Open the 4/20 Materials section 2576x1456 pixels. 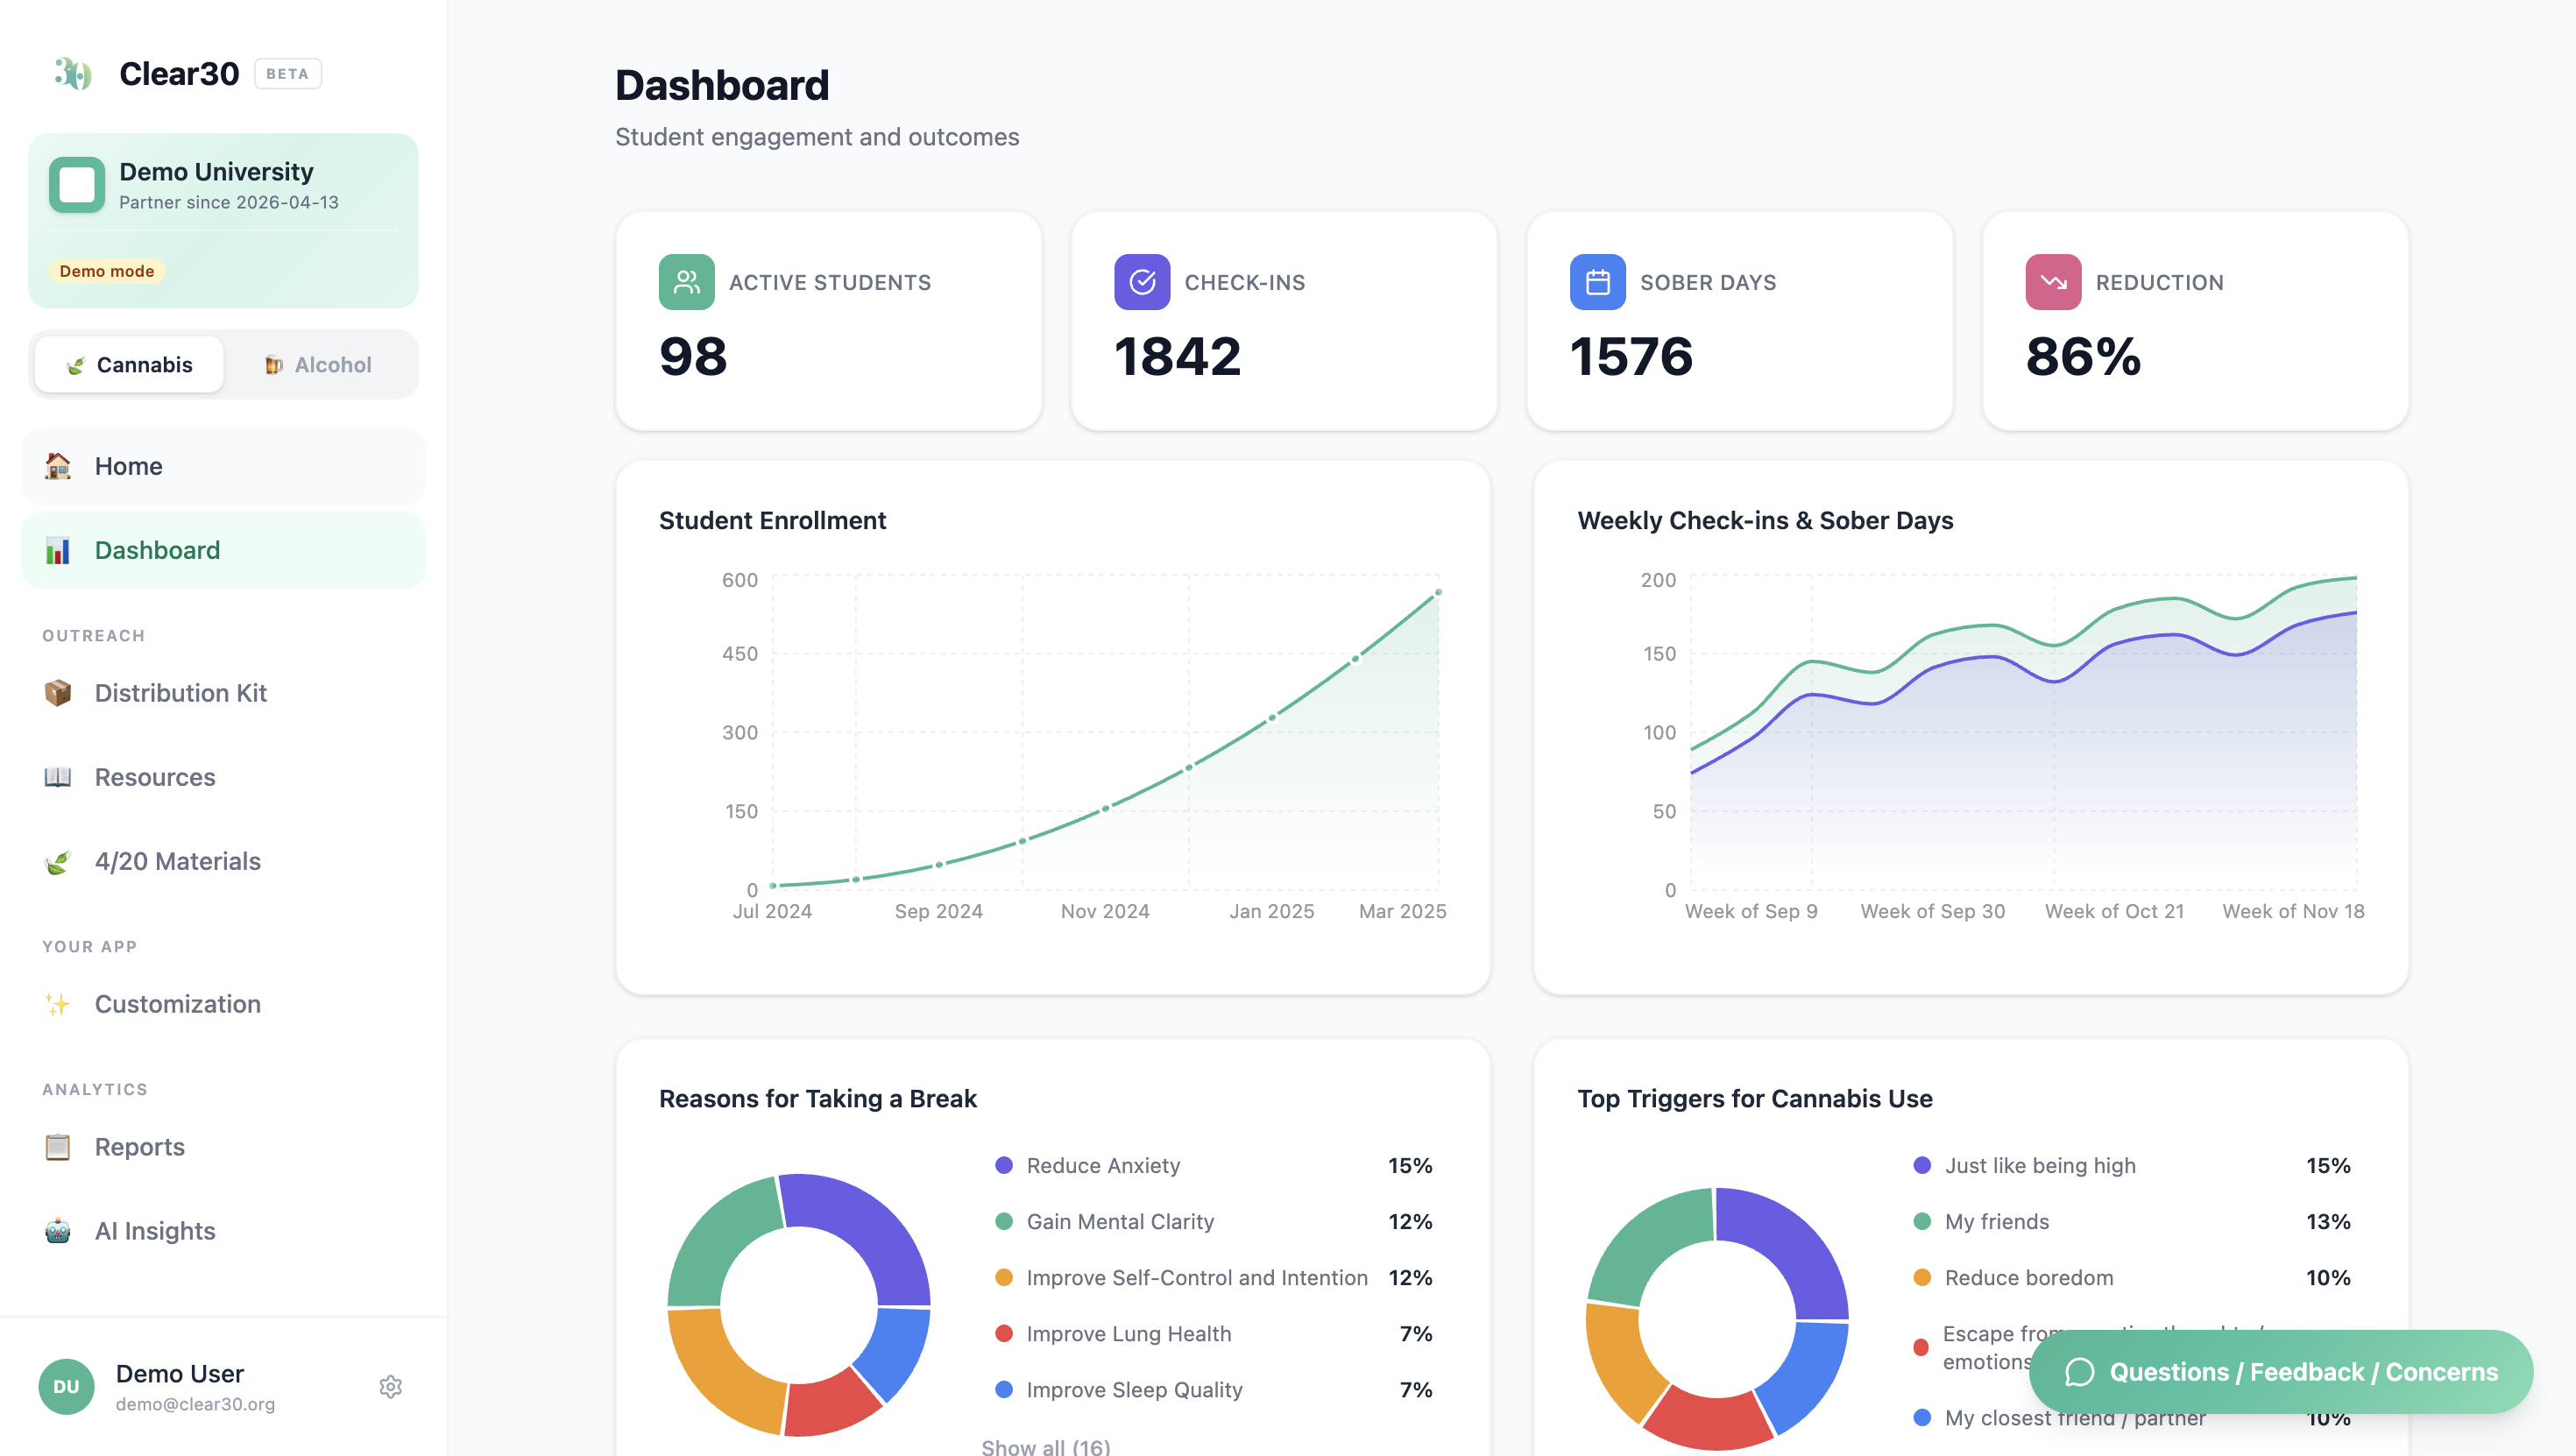[x=177, y=861]
